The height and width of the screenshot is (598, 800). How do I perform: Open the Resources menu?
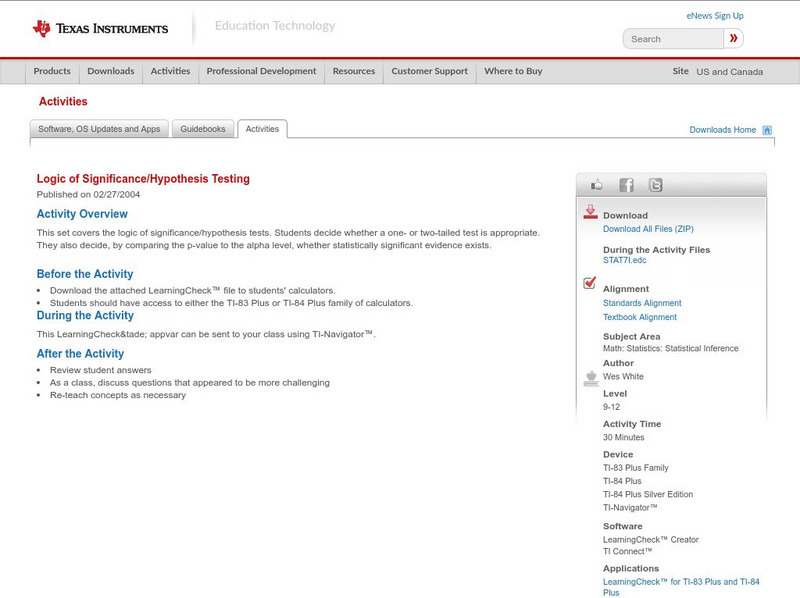pyautogui.click(x=354, y=71)
